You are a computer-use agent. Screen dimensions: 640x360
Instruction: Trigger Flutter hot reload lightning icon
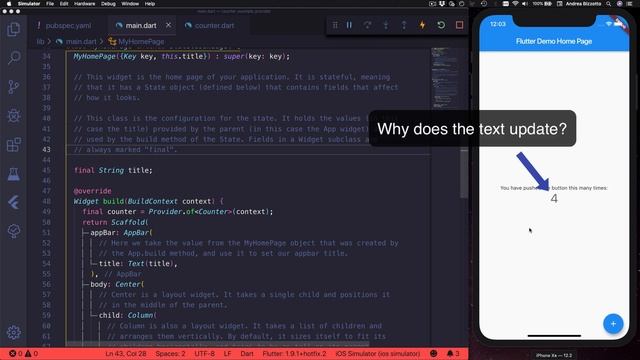(x=422, y=25)
